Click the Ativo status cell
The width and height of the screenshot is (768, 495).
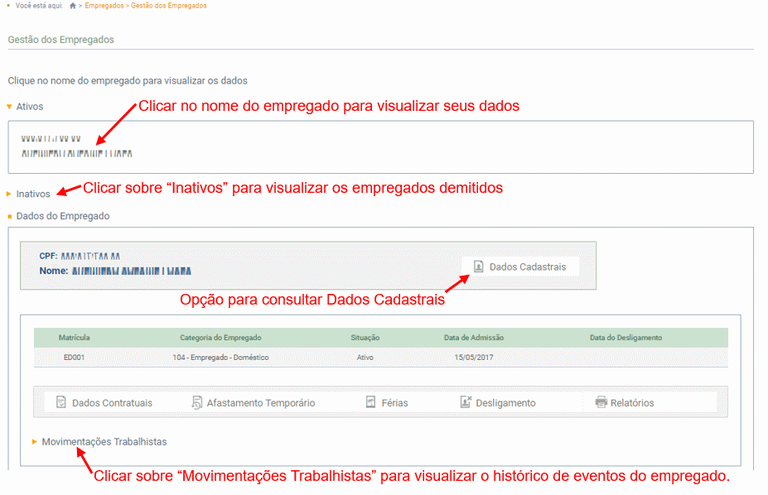[x=365, y=357]
